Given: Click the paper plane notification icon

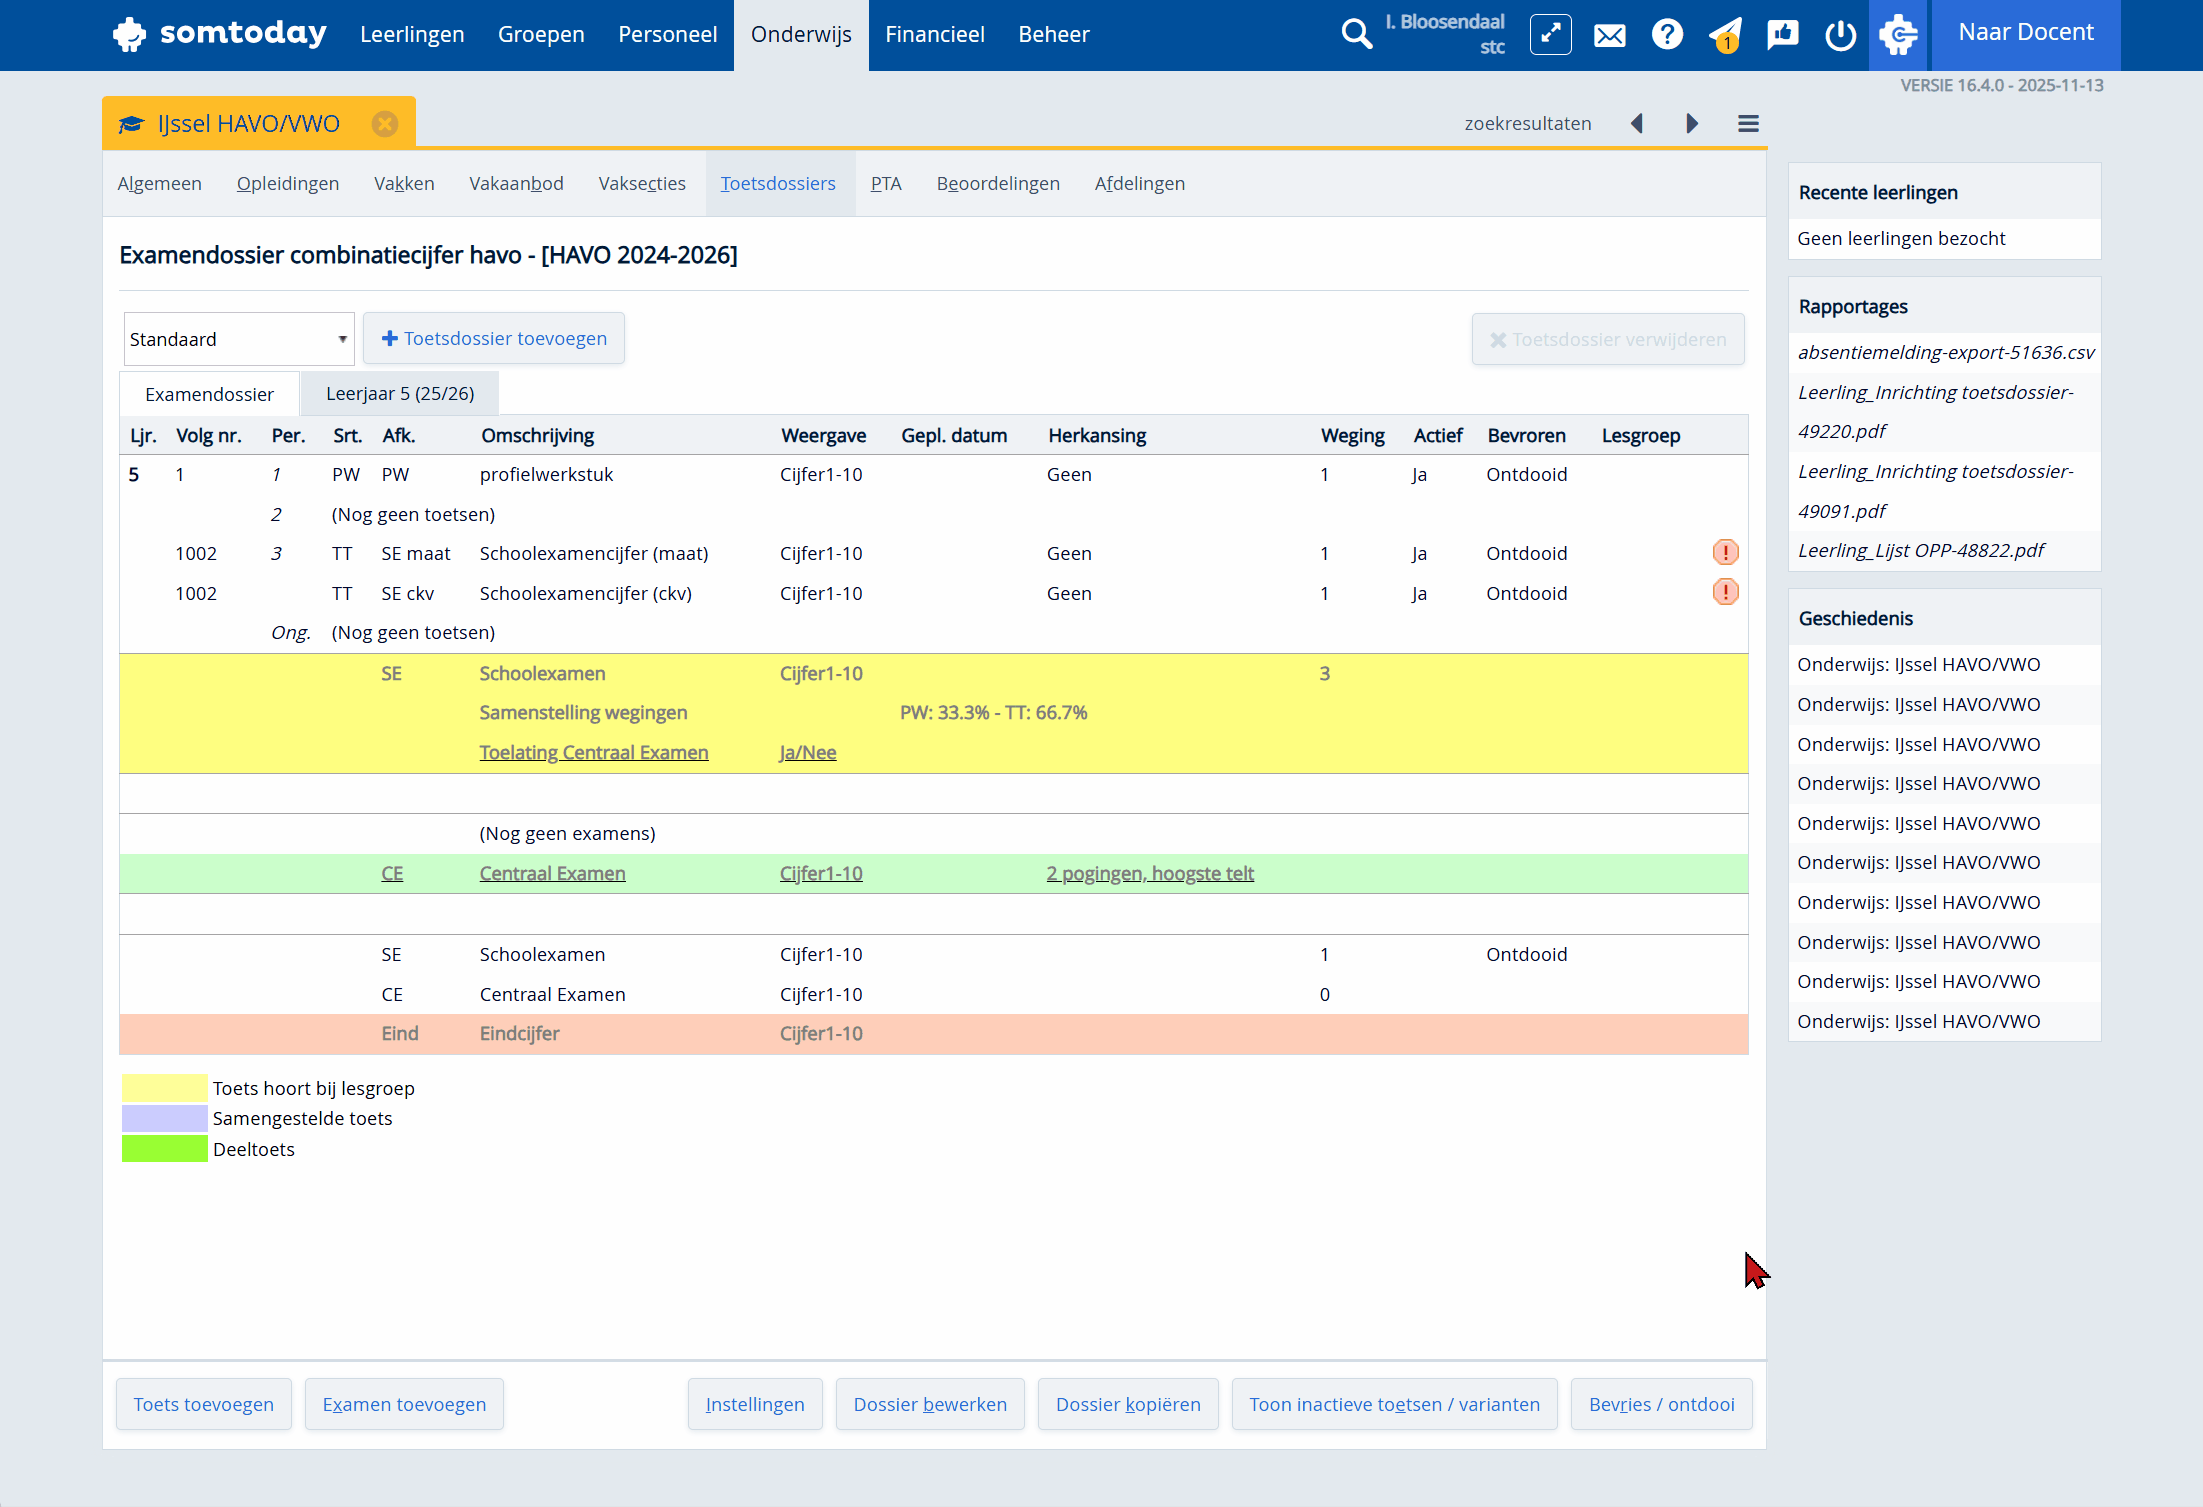Looking at the screenshot, I should pyautogui.click(x=1726, y=36).
